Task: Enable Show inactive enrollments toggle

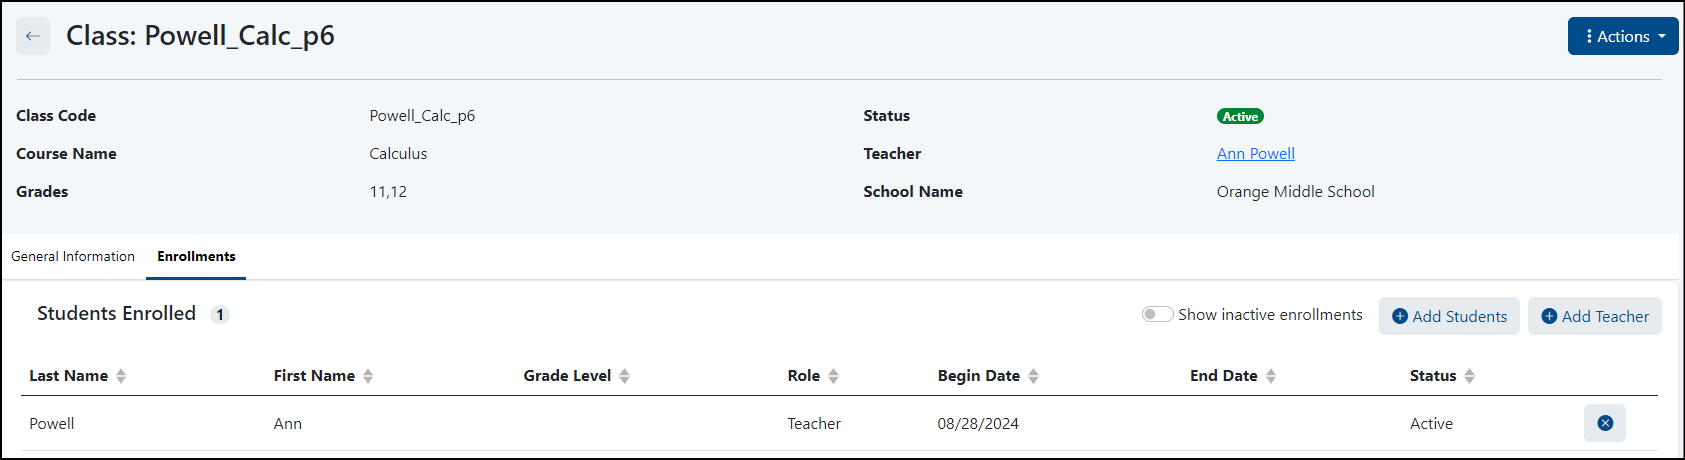Action: tap(1157, 314)
